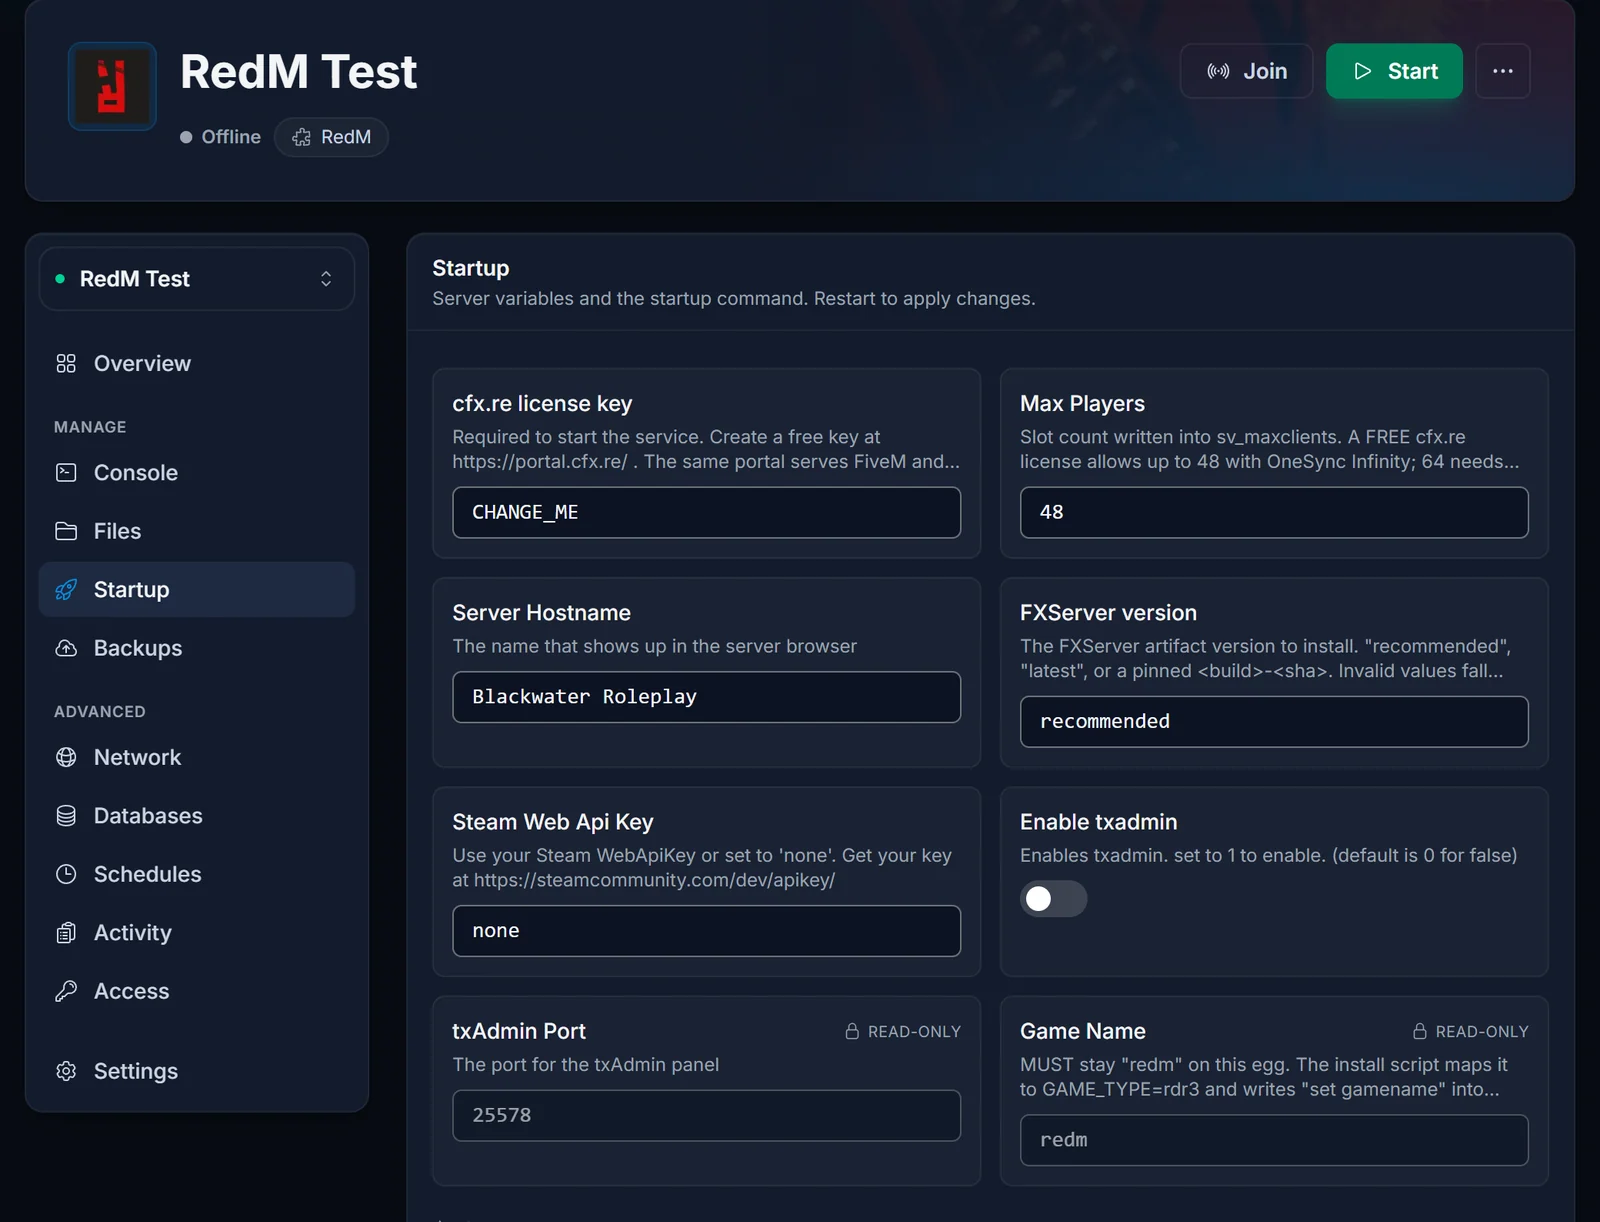Open the Network page
Screen dimensions: 1600x1222
pos(197,758)
